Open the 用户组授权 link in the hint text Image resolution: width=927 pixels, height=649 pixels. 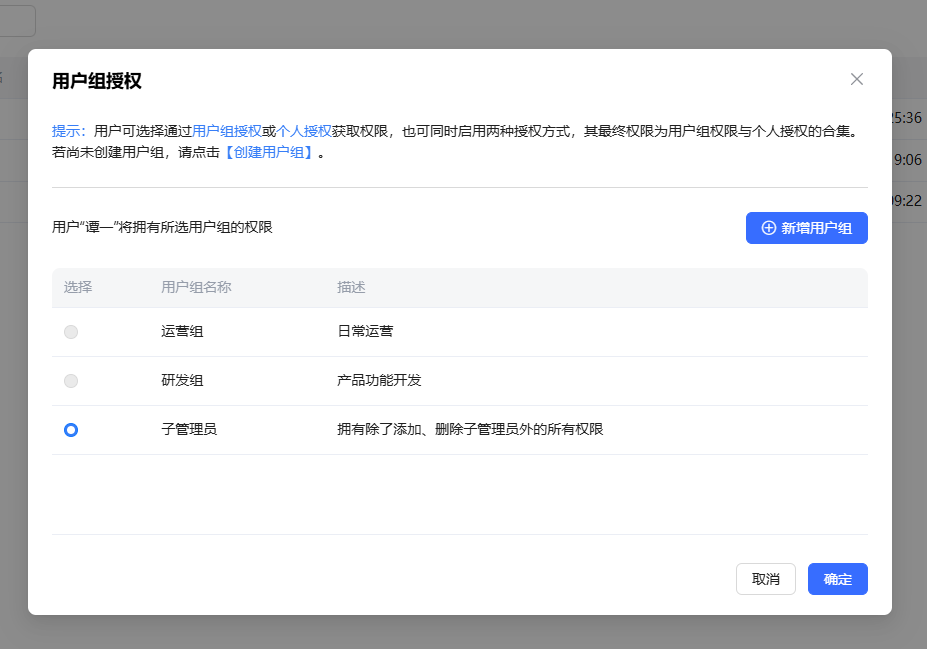click(227, 131)
